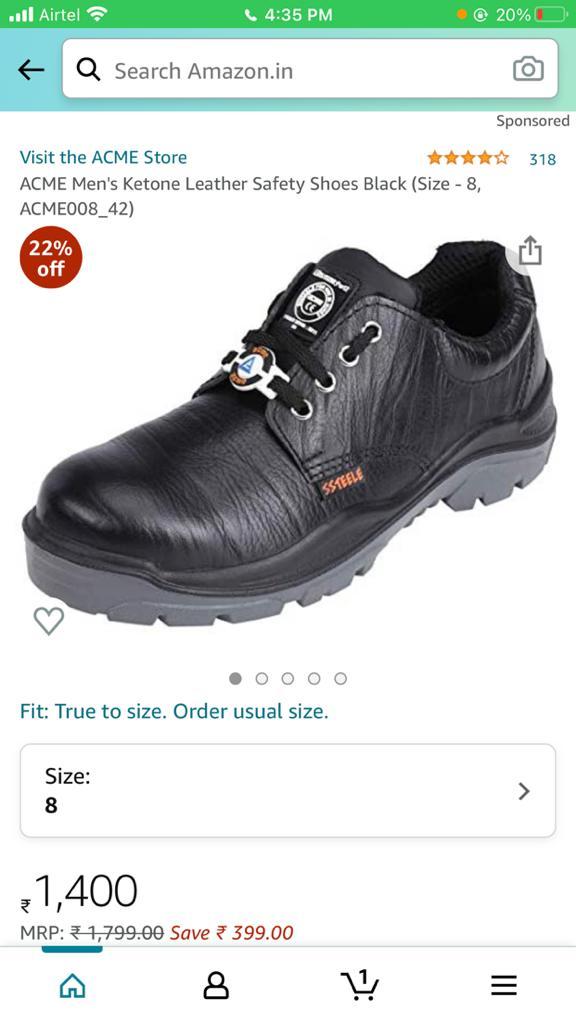Open the 318 ratings count
This screenshot has height=1024, width=576.
pos(542,159)
